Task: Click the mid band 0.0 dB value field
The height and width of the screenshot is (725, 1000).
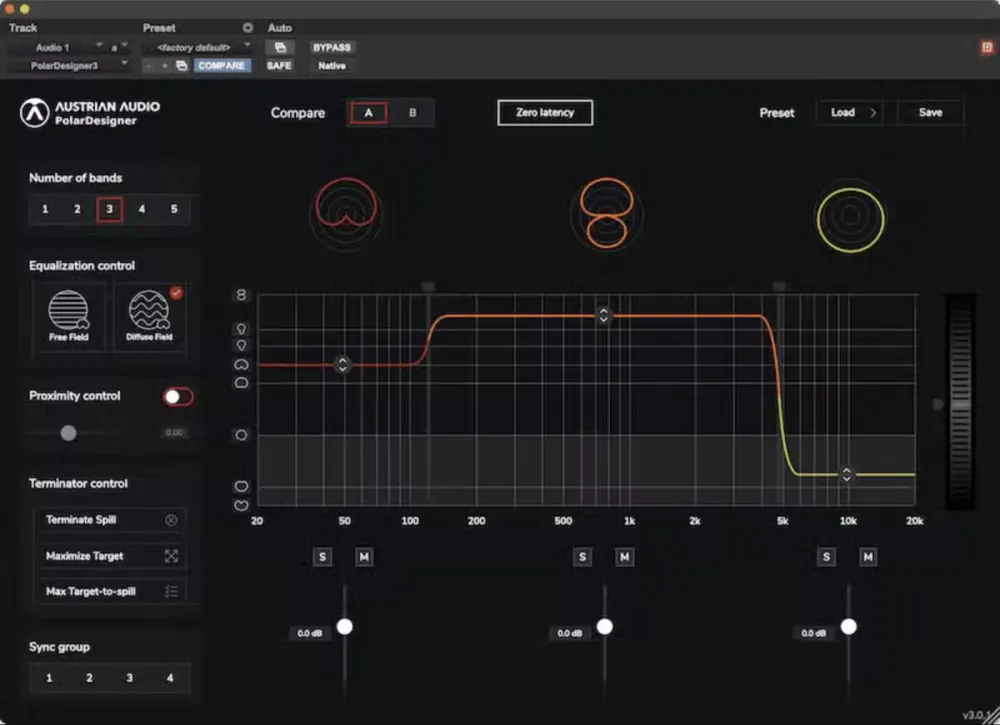Action: (570, 633)
